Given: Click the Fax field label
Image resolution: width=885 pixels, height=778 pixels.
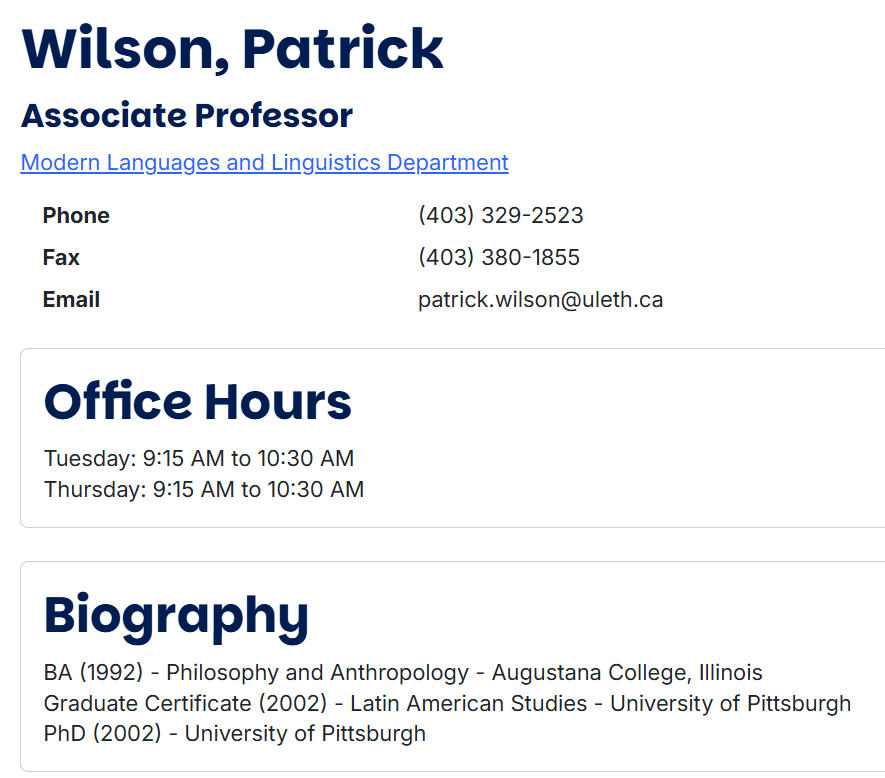Looking at the screenshot, I should tap(61, 258).
